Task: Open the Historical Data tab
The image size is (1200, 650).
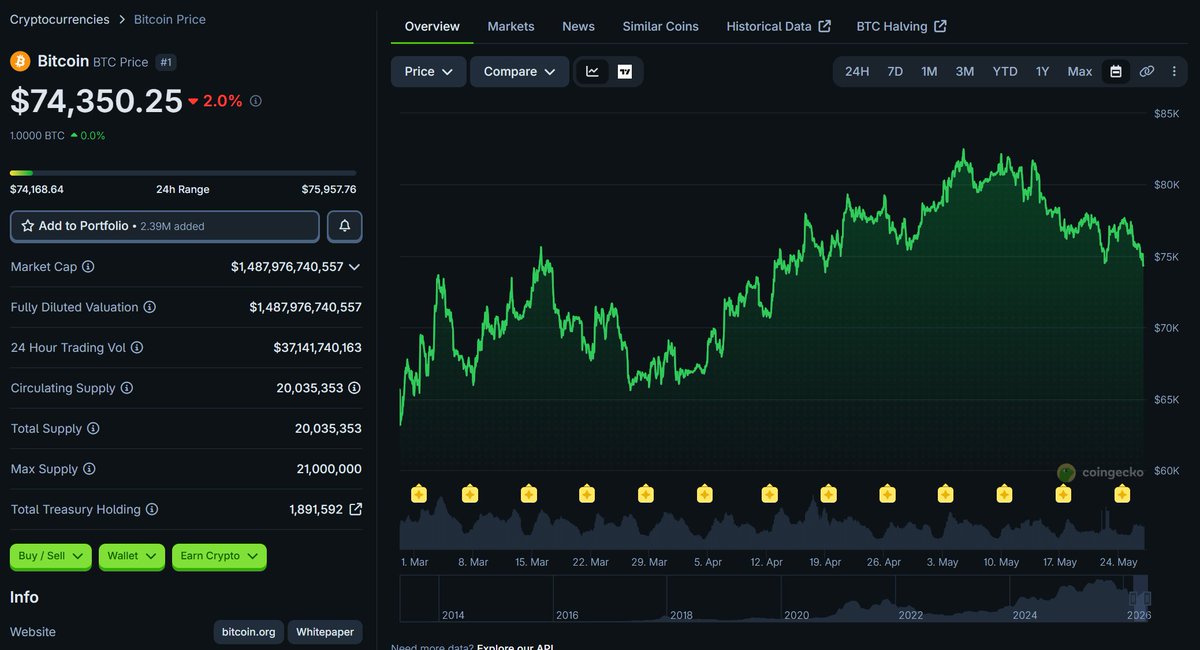Action: pos(778,26)
